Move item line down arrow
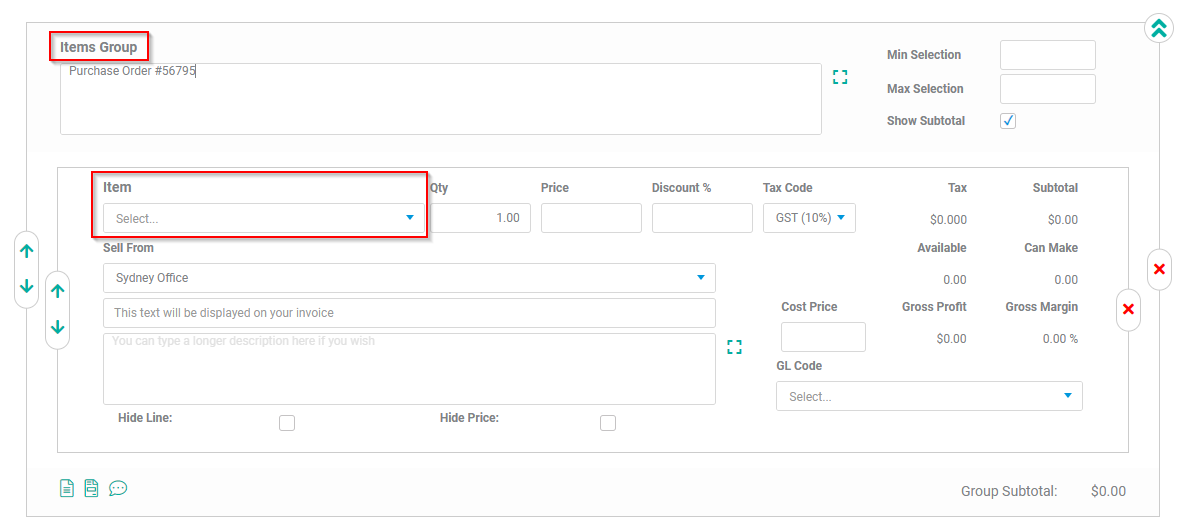Image resolution: width=1182 pixels, height=529 pixels. click(58, 327)
